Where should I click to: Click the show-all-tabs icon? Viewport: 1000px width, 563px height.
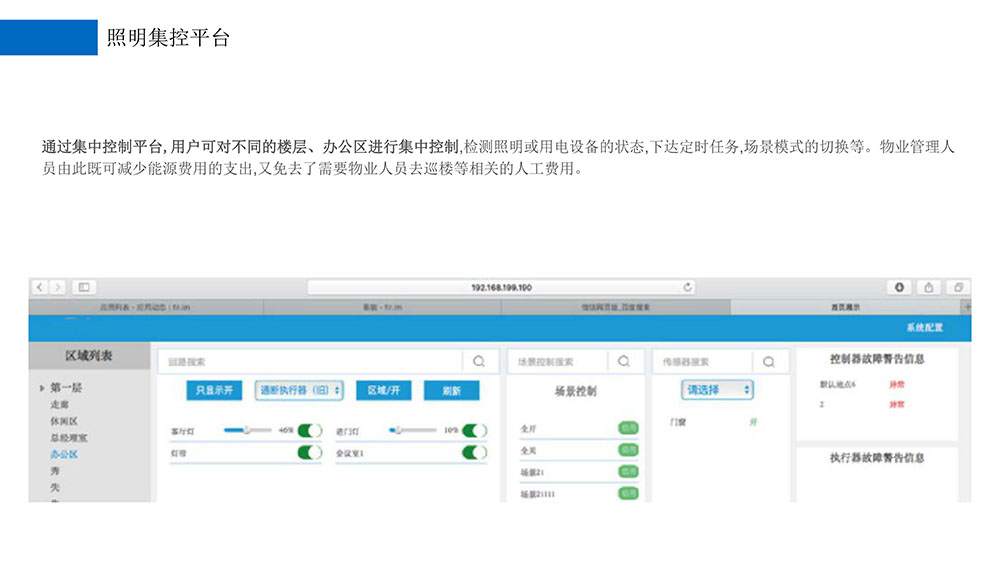coord(957,288)
